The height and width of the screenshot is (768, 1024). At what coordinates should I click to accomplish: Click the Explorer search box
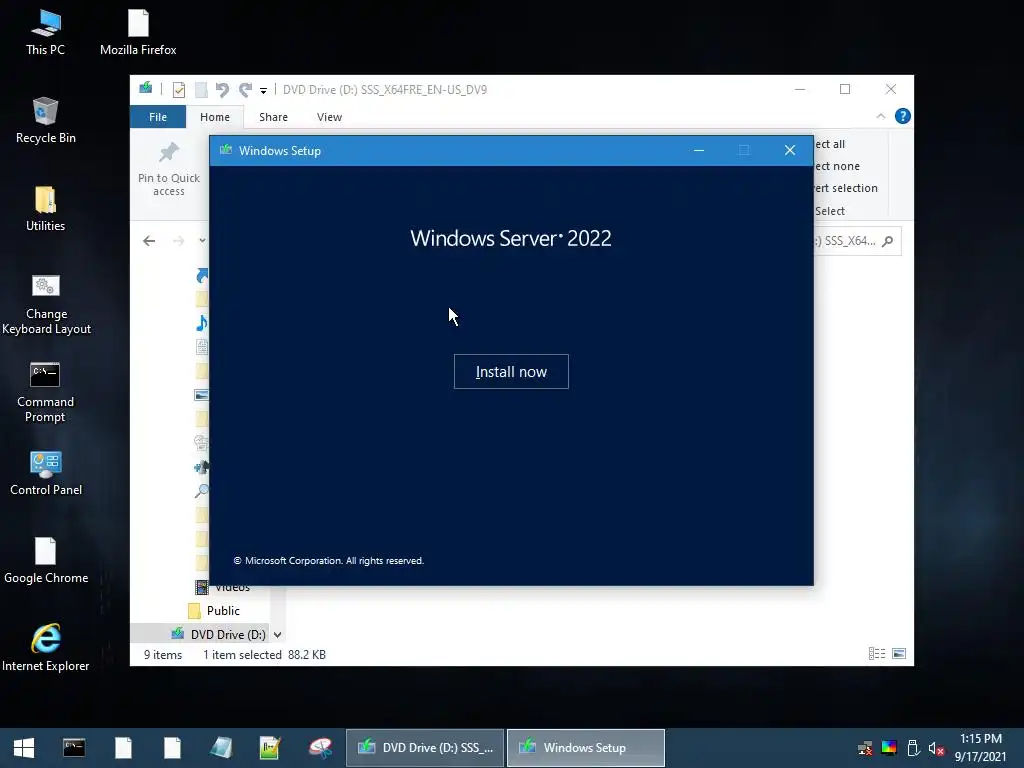coord(857,241)
